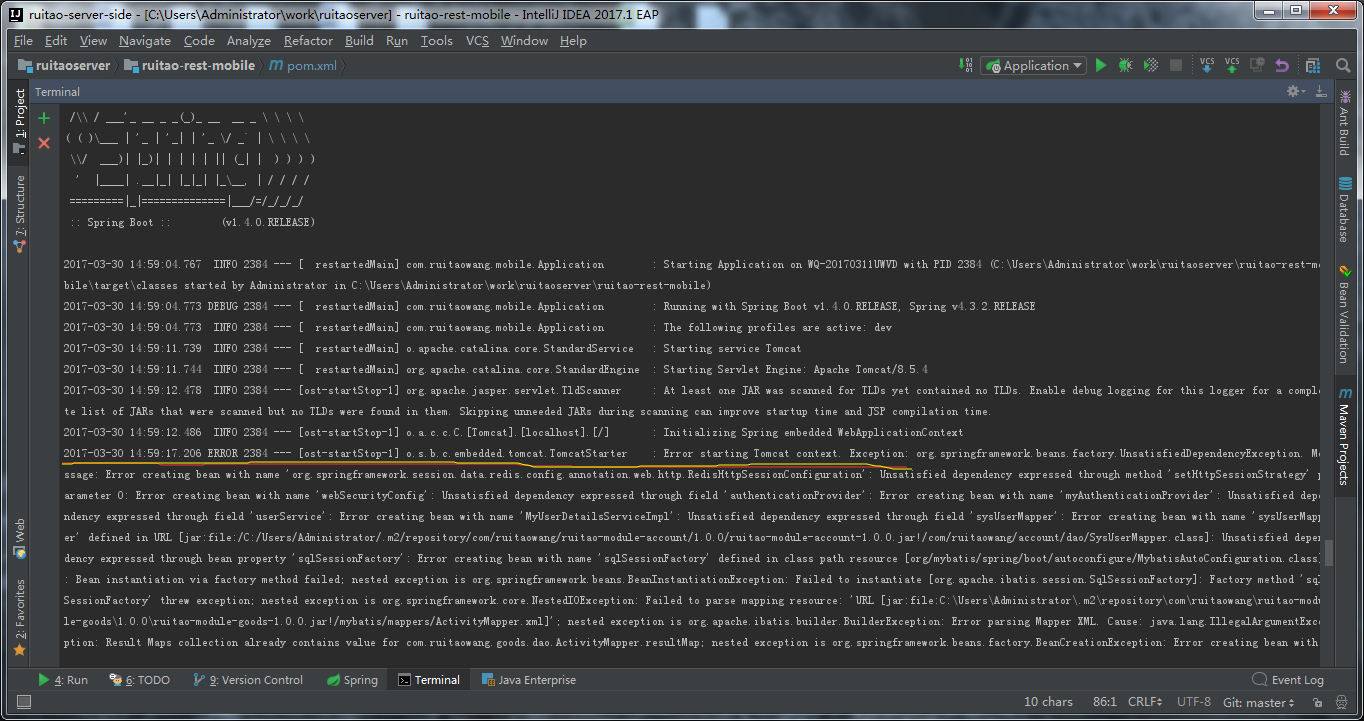The width and height of the screenshot is (1364, 721).
Task: Click the Make Project build icon
Action: (966, 65)
